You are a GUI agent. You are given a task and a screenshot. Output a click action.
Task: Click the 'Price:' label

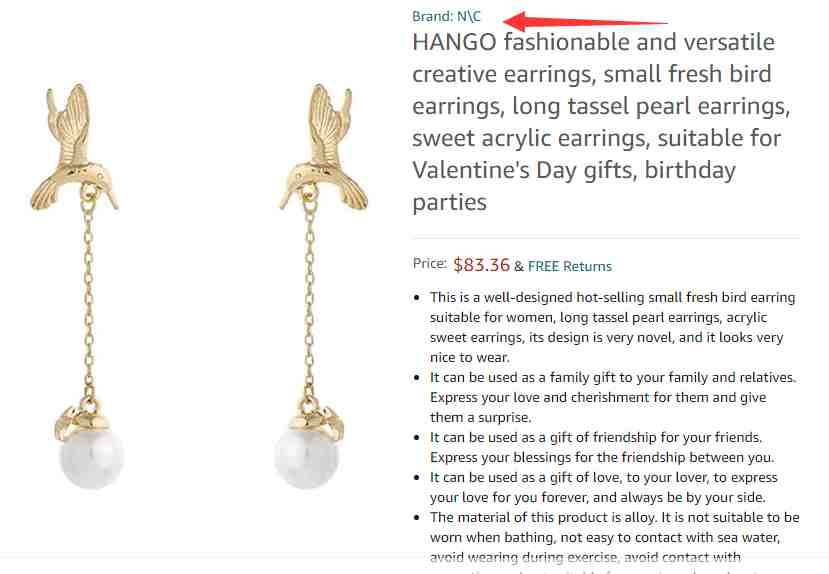[x=429, y=263]
